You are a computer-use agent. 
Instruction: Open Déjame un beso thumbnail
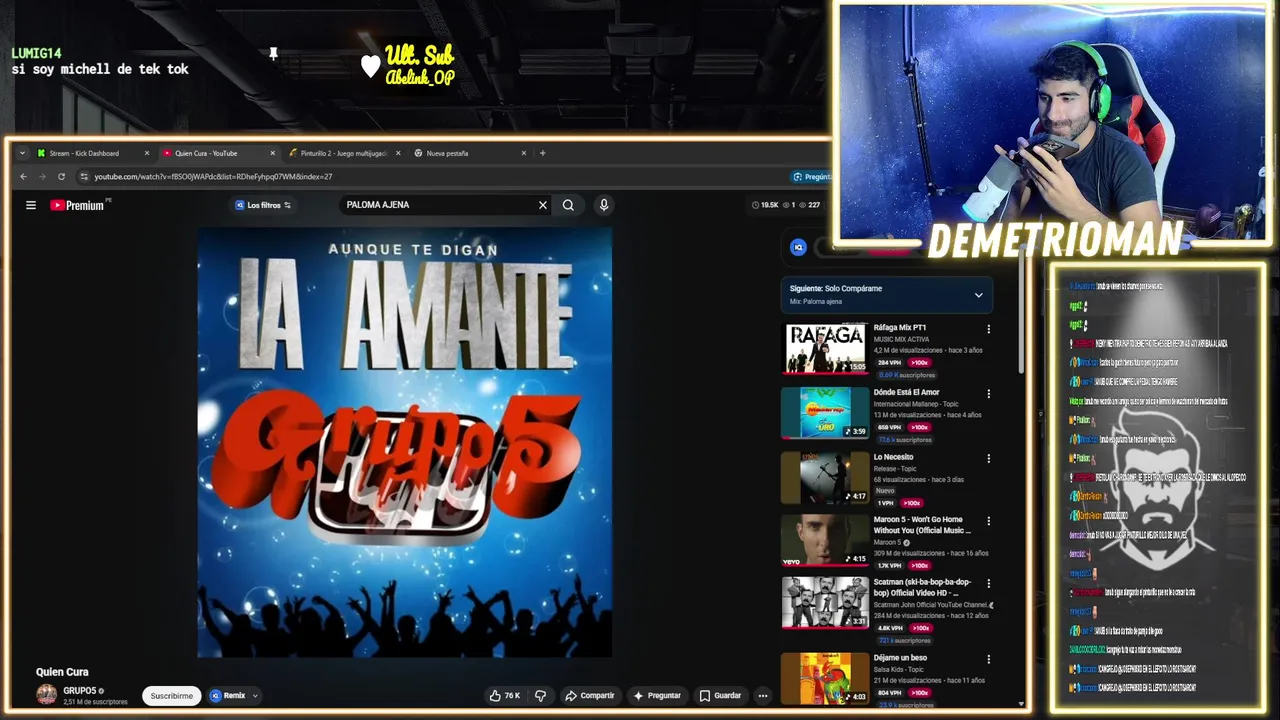(x=825, y=679)
